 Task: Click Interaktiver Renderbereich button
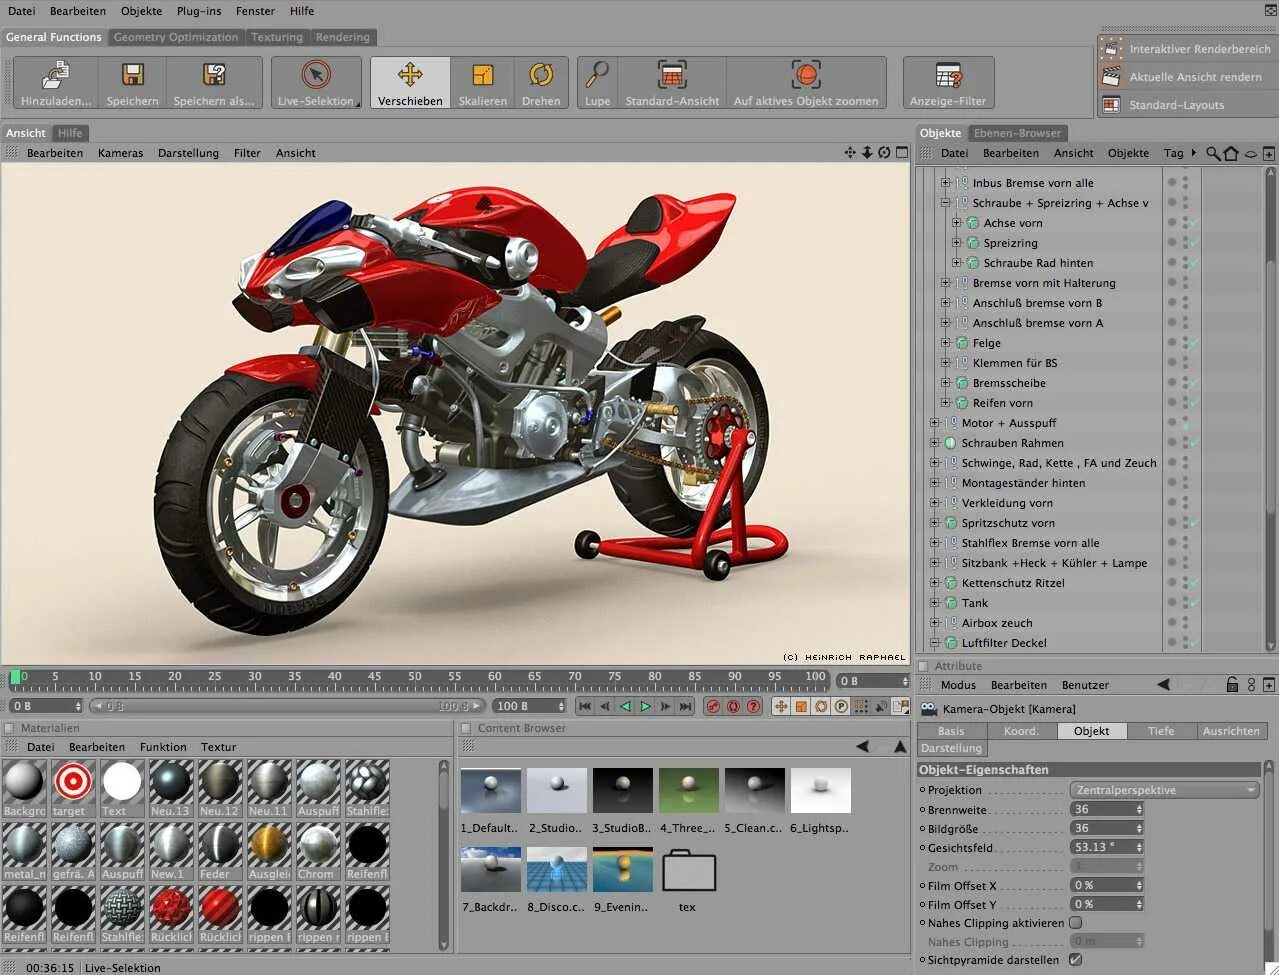point(1199,49)
